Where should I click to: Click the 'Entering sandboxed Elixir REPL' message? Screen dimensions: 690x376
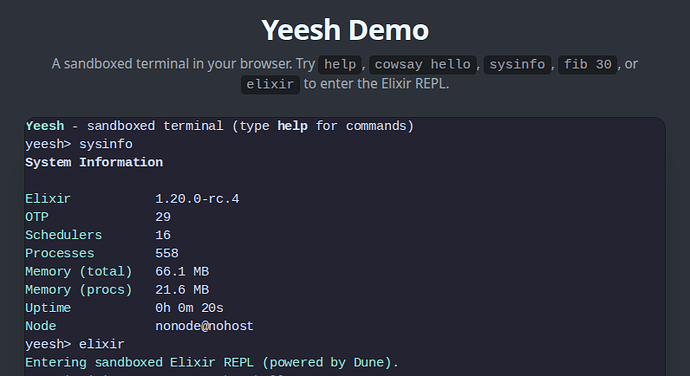pos(212,362)
